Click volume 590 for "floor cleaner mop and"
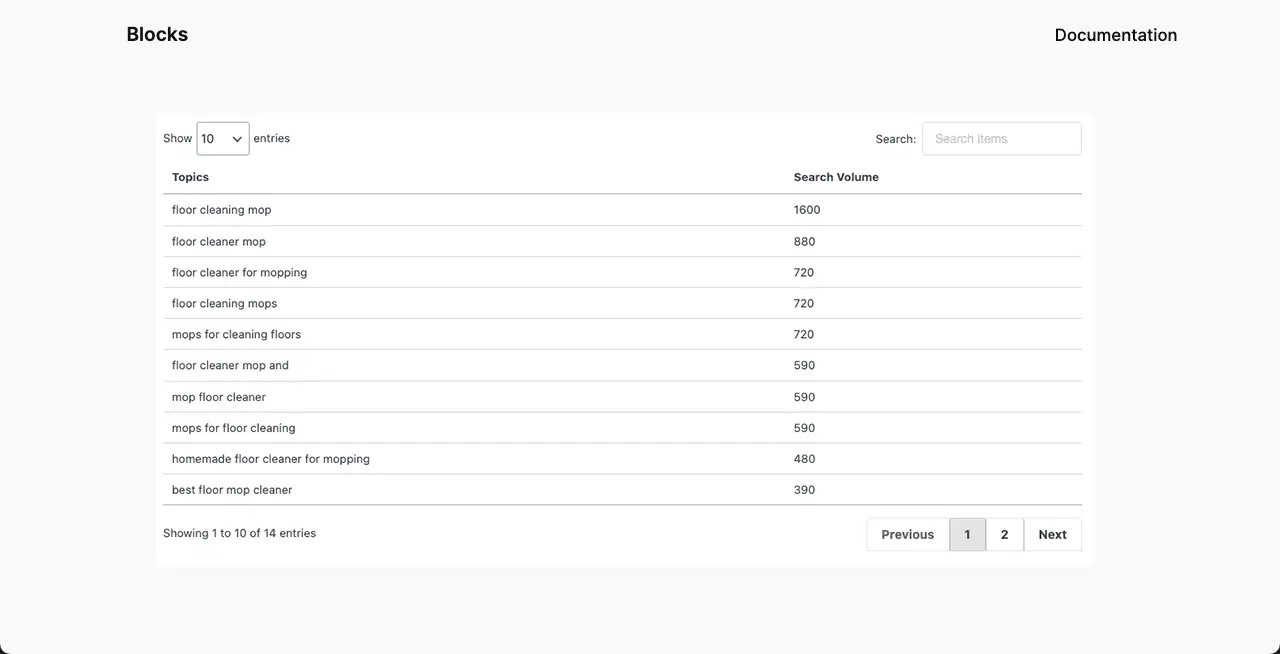Viewport: 1280px width, 654px height. pos(805,365)
